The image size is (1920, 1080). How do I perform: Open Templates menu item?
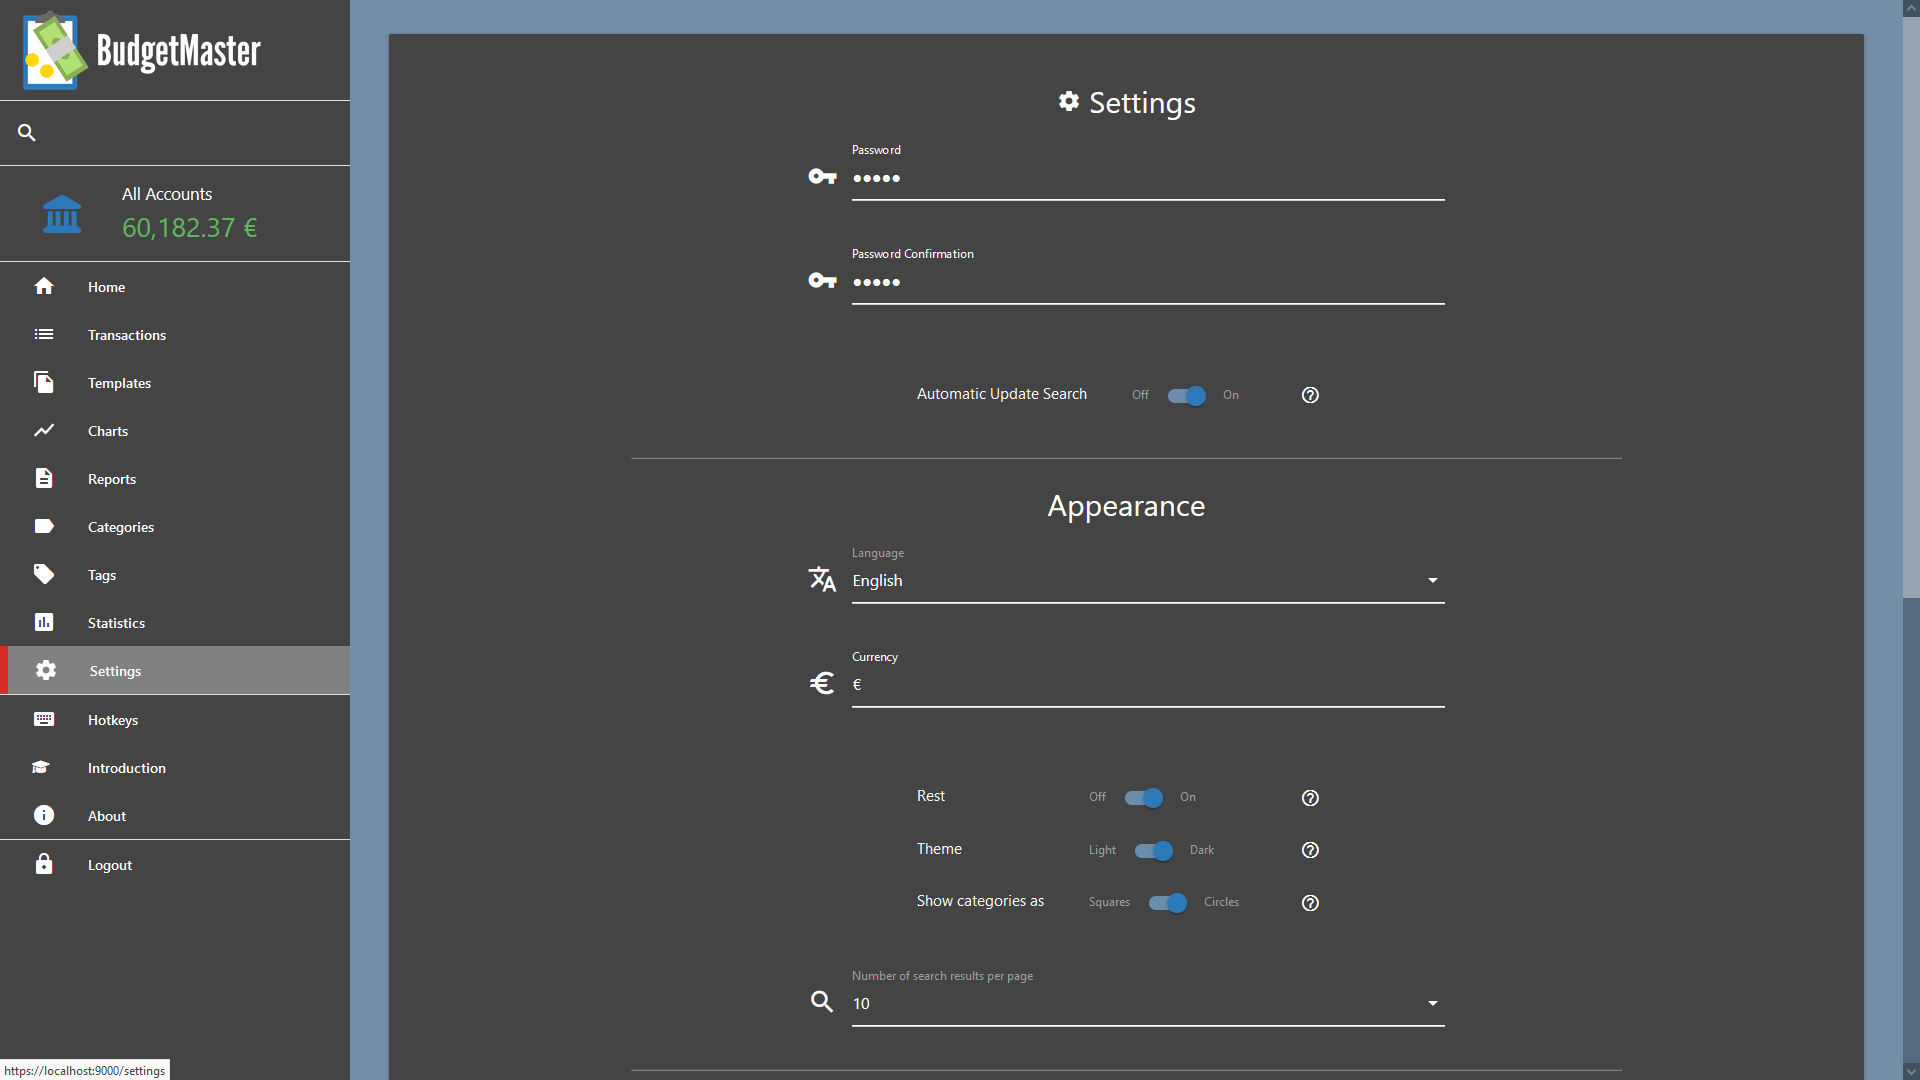[x=175, y=383]
